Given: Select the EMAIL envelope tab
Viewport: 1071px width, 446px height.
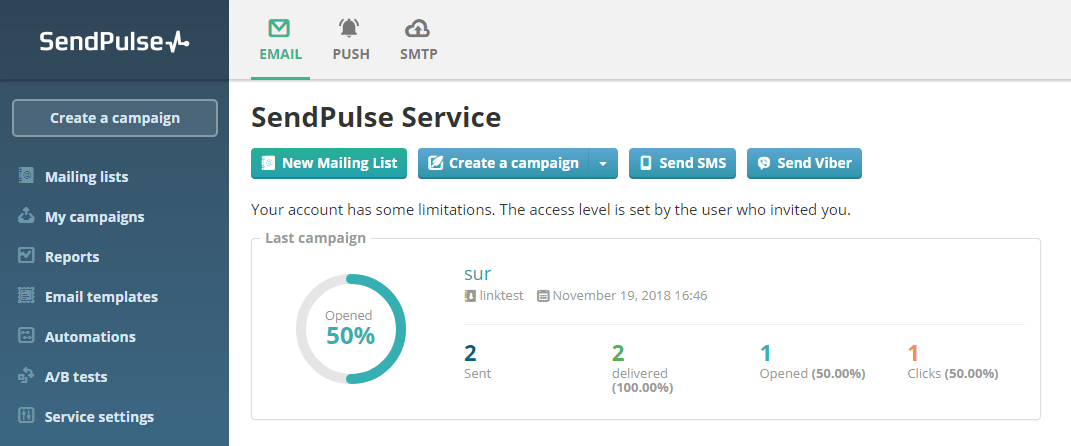Looking at the screenshot, I should 280,40.
